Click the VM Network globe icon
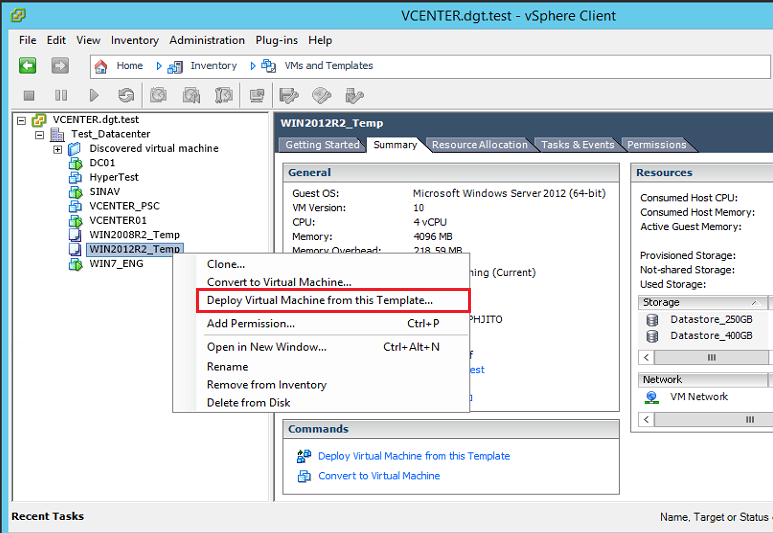The height and width of the screenshot is (533, 773). (652, 397)
